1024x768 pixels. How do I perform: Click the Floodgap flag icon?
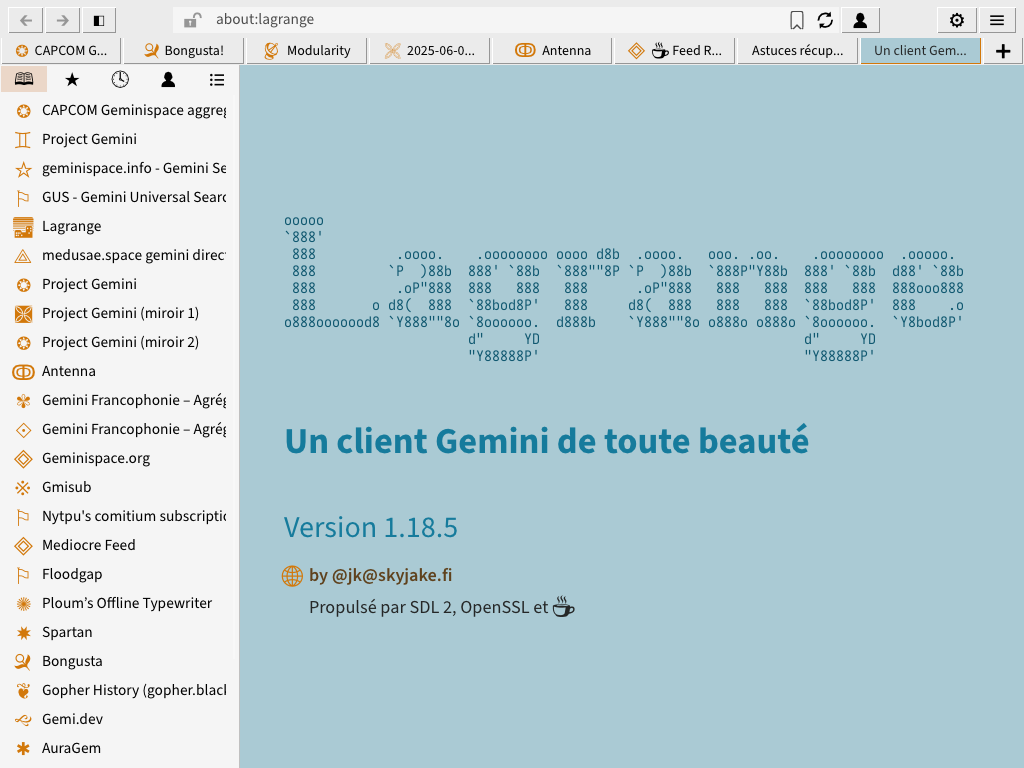click(24, 575)
